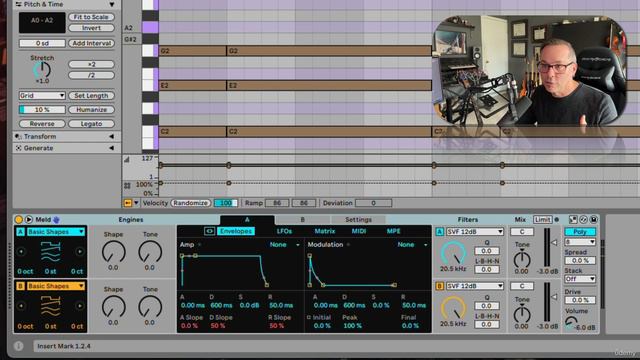Screen dimensions: 640x360
Task: Click Mix section engine A pan field C
Action: click(522, 232)
